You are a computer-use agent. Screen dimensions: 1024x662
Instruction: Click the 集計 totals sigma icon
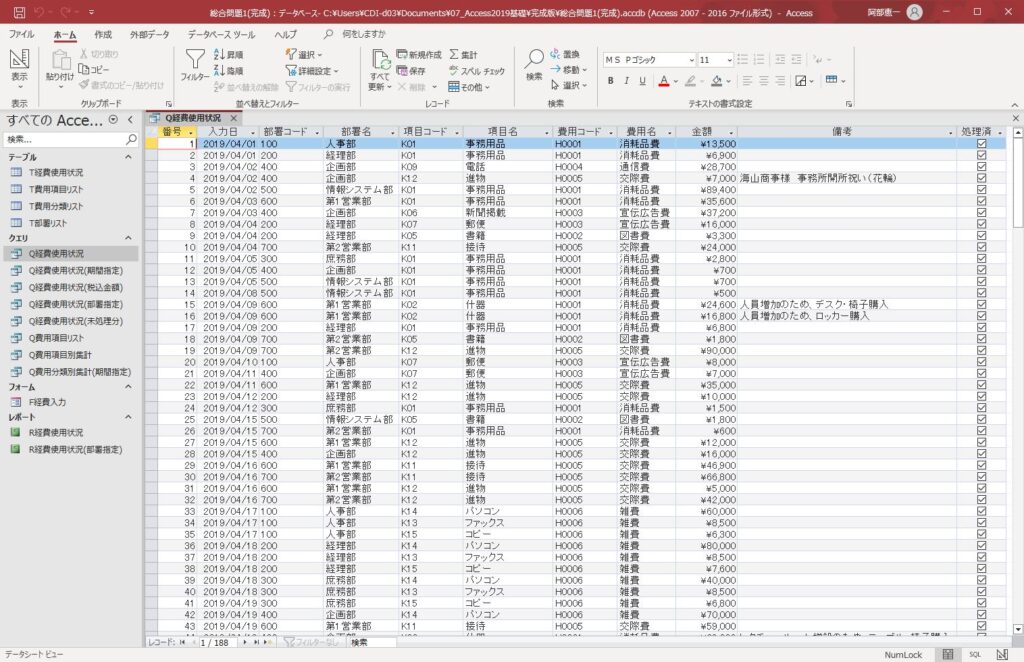click(x=463, y=55)
